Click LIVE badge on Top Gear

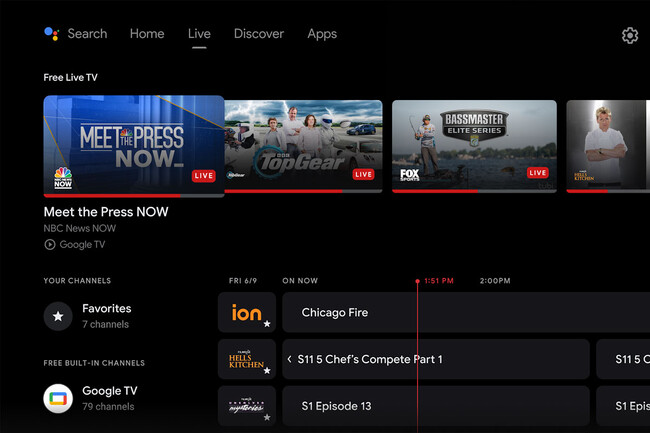[363, 174]
